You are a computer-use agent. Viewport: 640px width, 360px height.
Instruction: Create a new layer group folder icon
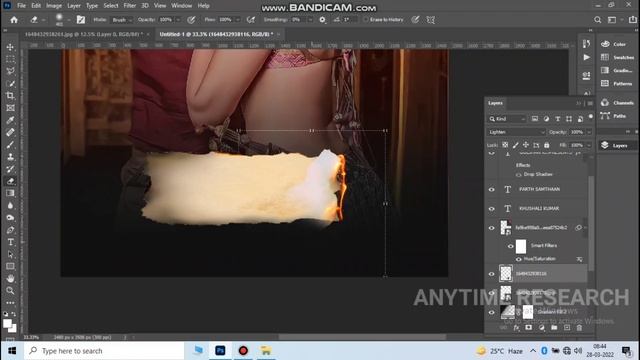pos(554,327)
